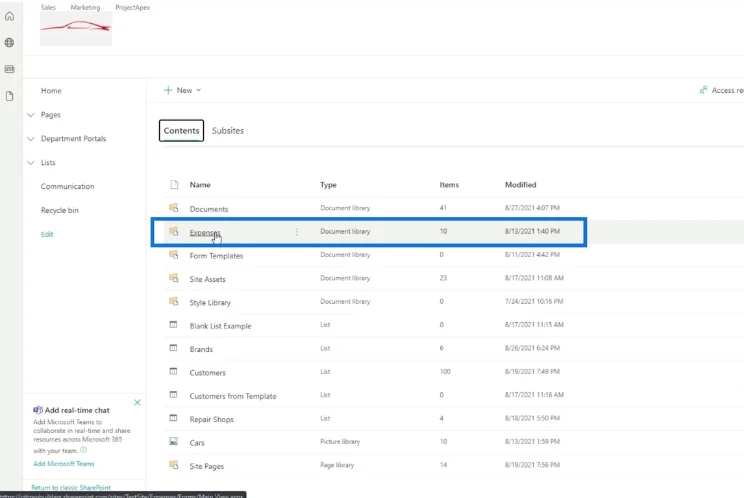The image size is (744, 498).
Task: Dismiss the Add real-time chat card
Action: pos(137,403)
